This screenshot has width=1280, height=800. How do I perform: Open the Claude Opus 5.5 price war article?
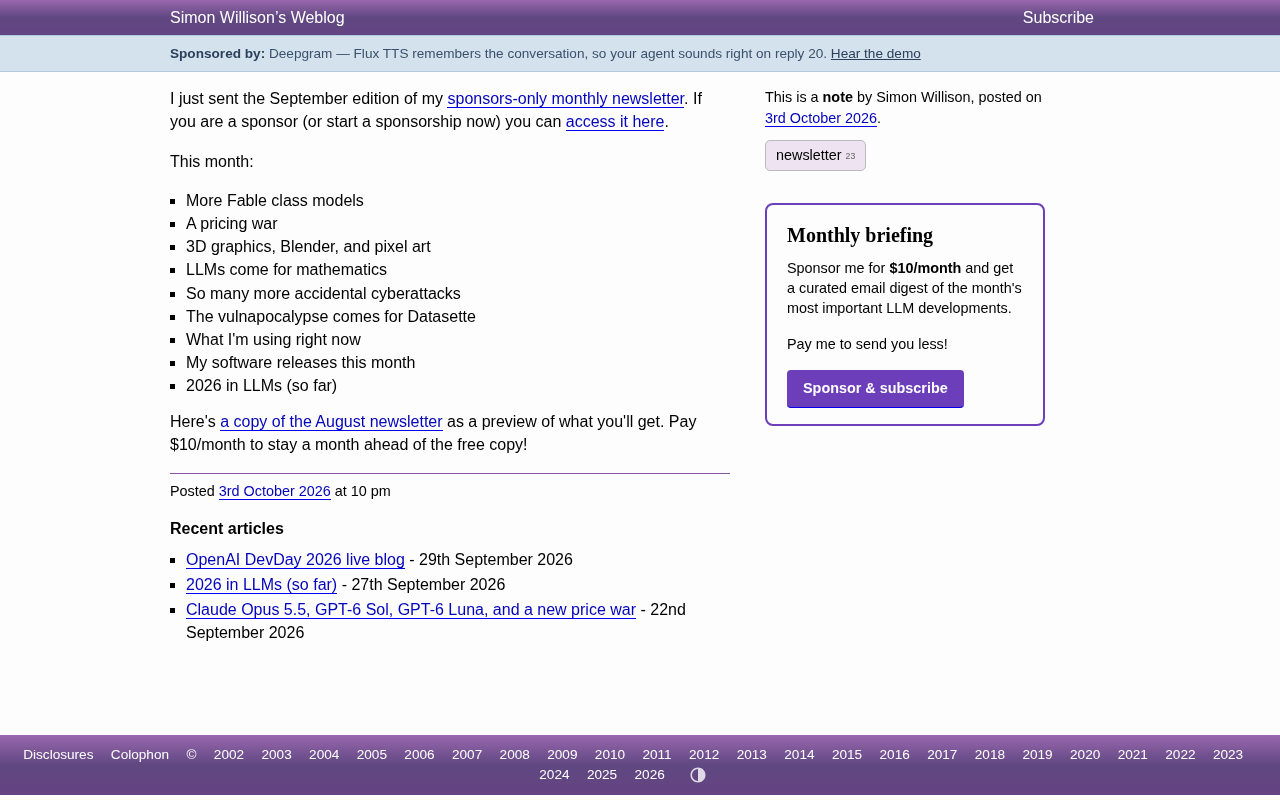tap(411, 610)
